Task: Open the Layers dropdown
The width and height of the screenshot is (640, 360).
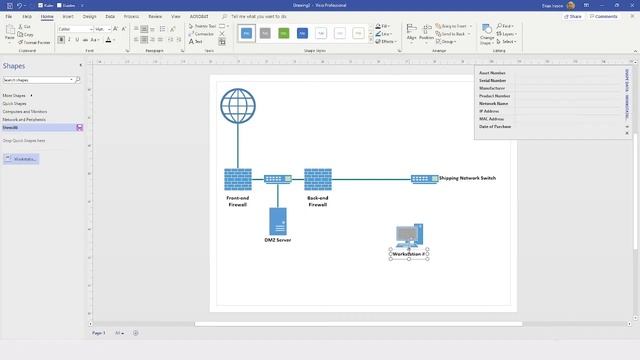Action: click(507, 34)
